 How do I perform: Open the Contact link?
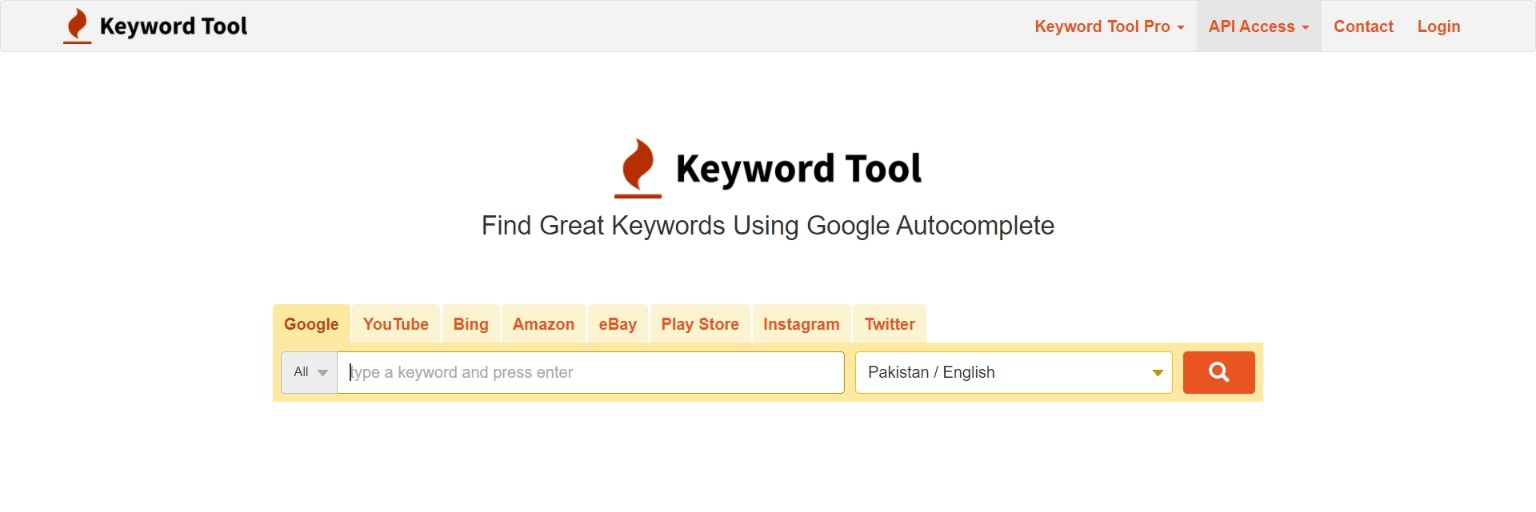1363,27
